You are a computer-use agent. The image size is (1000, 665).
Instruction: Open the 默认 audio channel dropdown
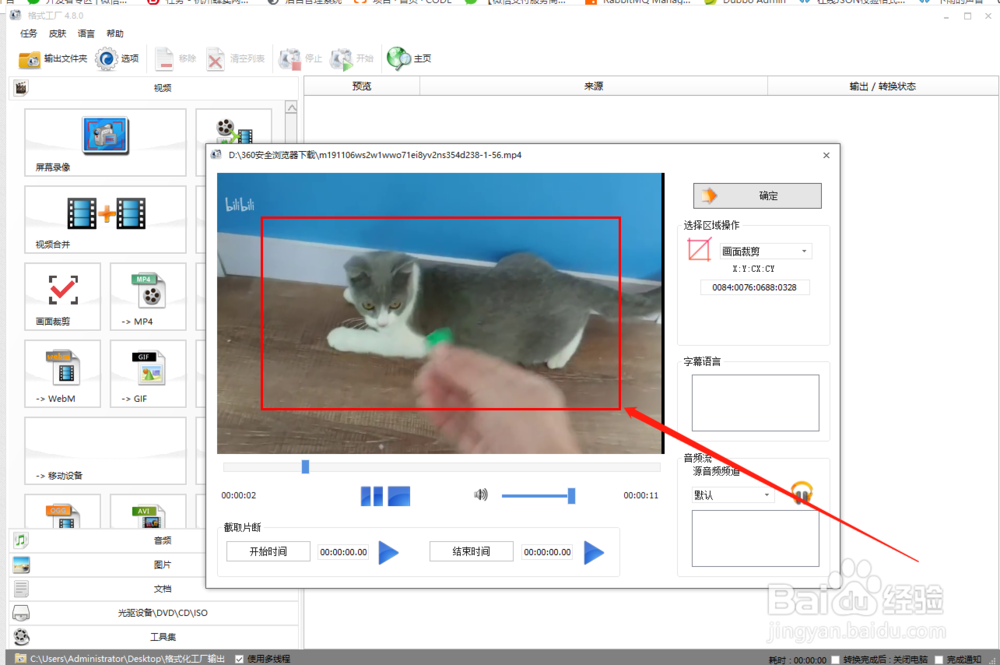[733, 495]
